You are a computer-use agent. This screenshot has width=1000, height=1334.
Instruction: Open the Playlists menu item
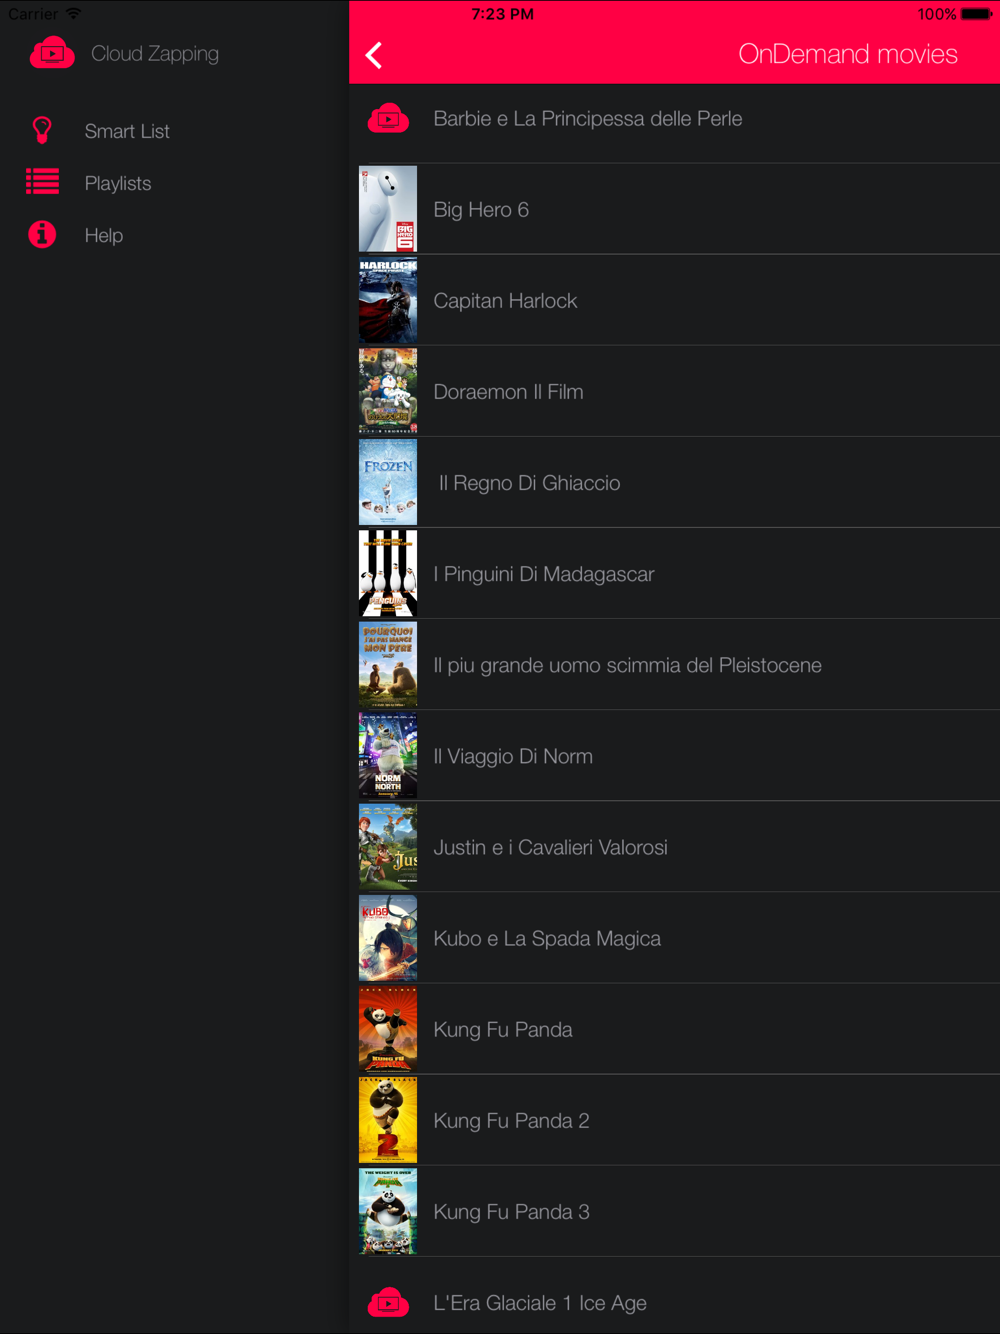pos(118,183)
